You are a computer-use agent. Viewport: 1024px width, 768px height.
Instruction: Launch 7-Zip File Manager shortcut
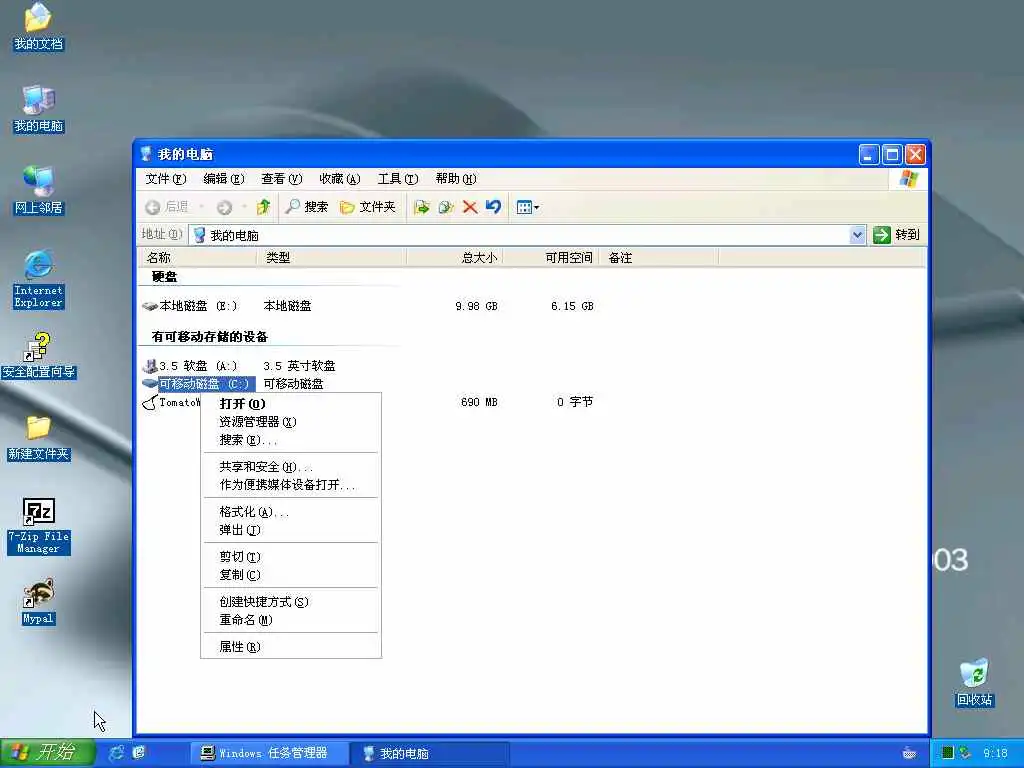tap(38, 526)
